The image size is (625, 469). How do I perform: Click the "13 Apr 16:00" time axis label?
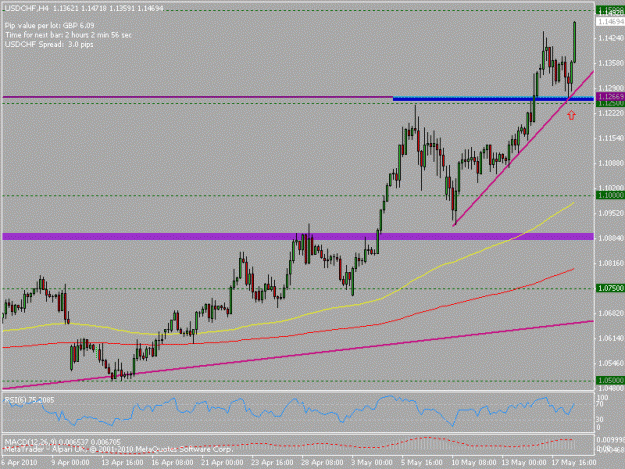tap(122, 463)
